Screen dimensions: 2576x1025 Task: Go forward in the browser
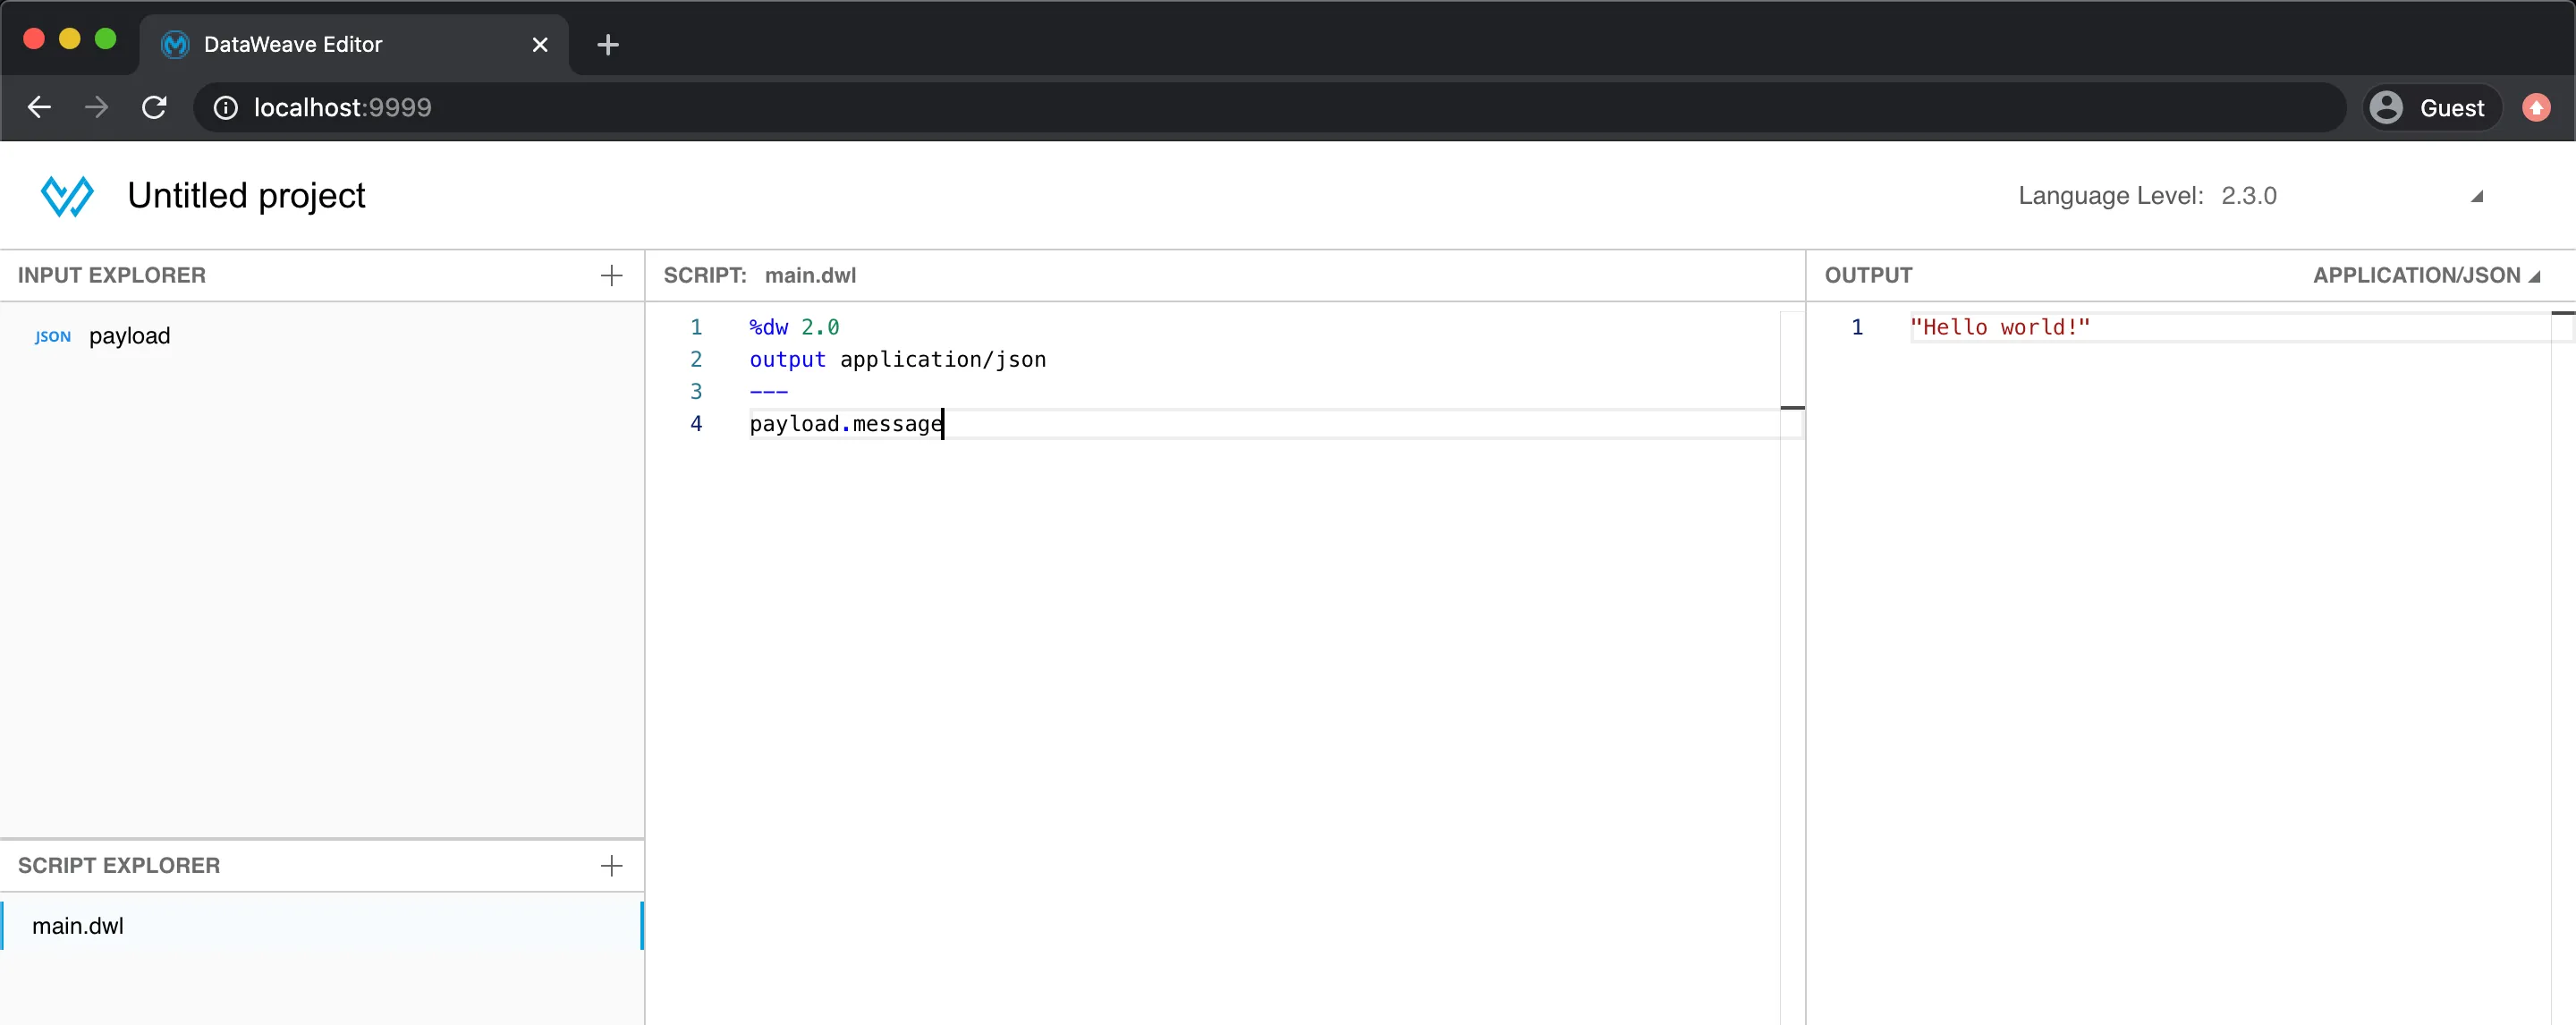(x=96, y=107)
